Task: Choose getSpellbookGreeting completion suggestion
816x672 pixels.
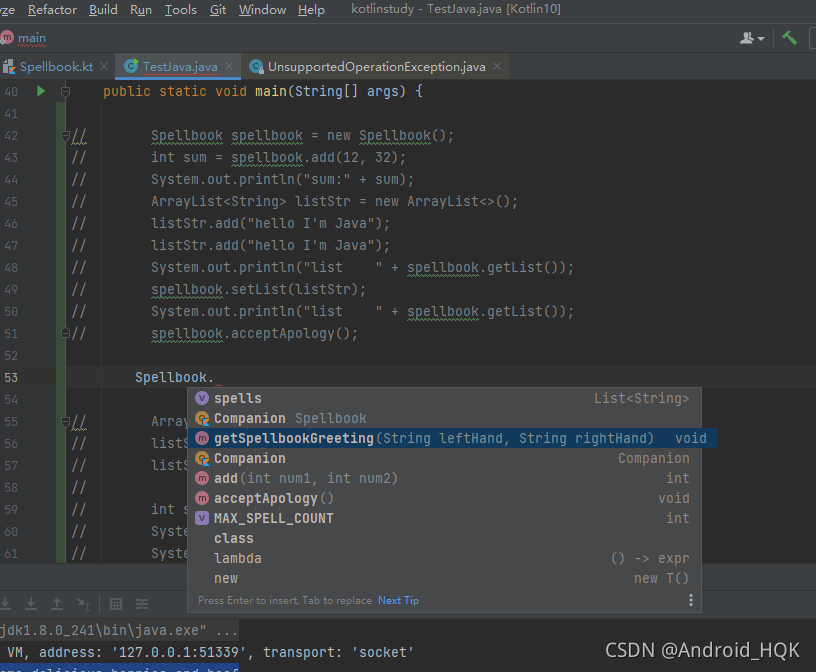Action: tap(453, 438)
